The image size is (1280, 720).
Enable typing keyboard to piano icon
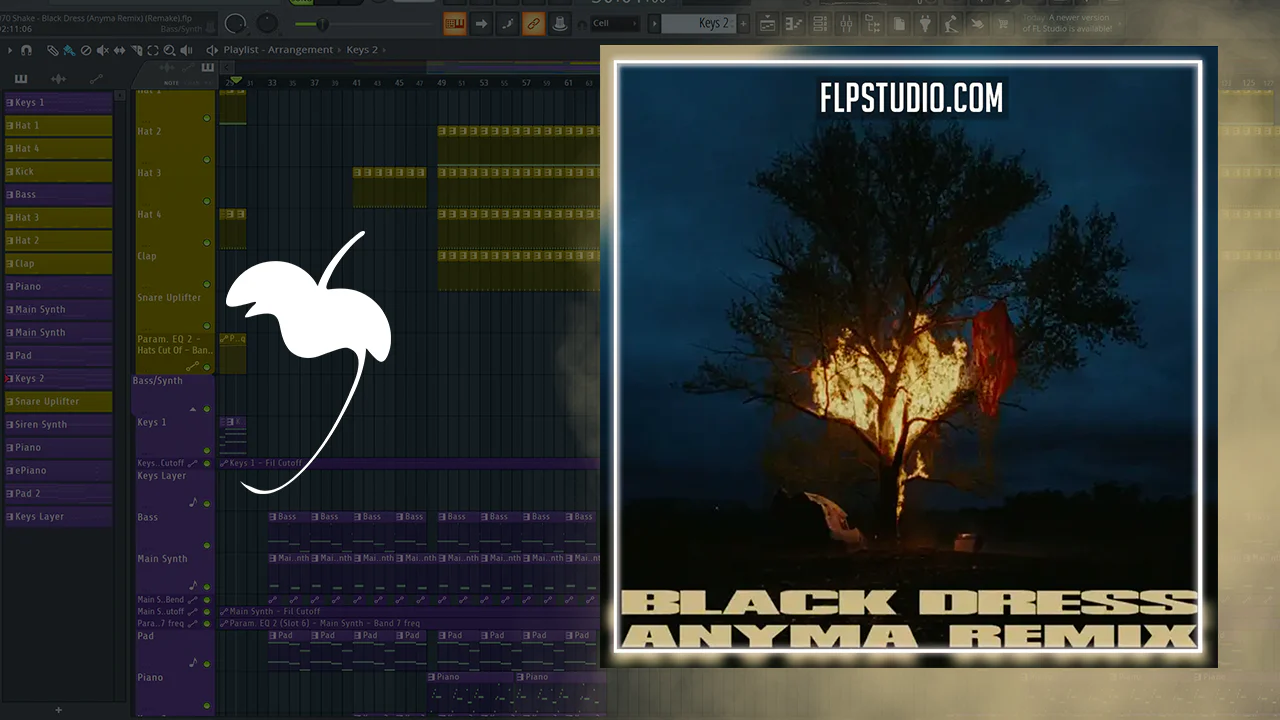pos(455,23)
